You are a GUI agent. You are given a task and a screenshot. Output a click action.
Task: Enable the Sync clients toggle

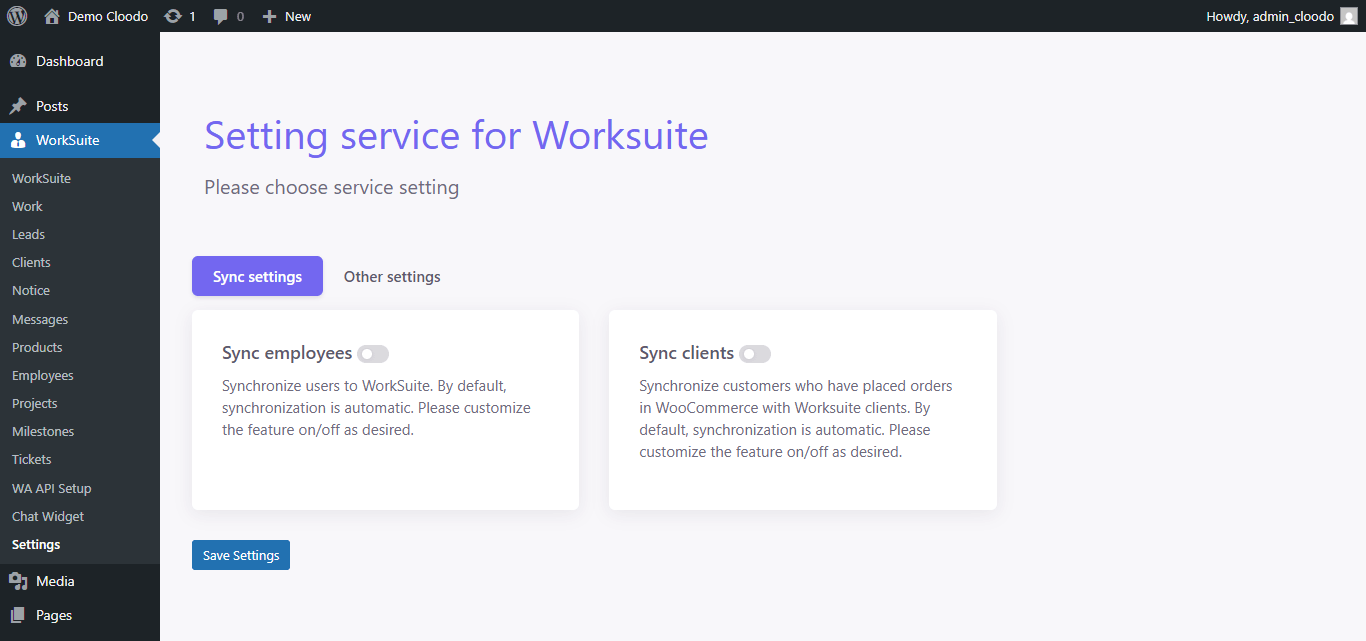755,354
